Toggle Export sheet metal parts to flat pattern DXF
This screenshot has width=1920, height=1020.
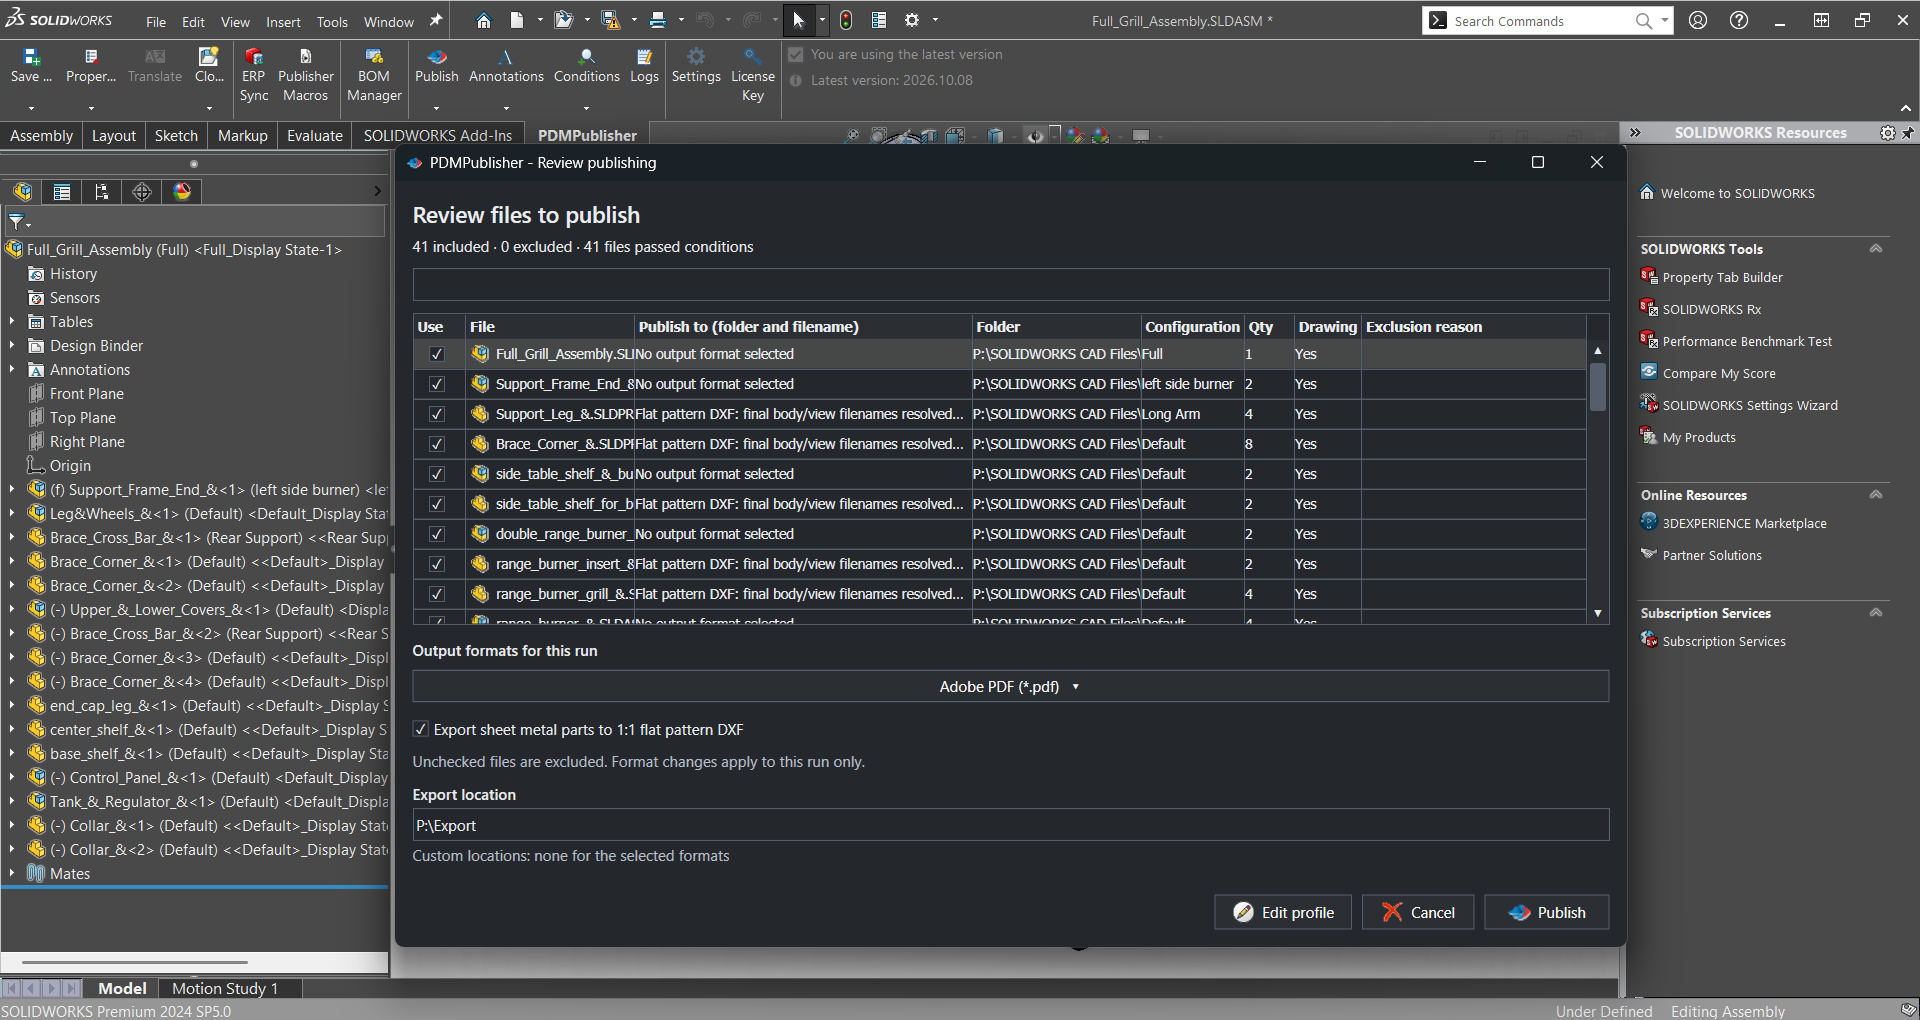tap(421, 730)
